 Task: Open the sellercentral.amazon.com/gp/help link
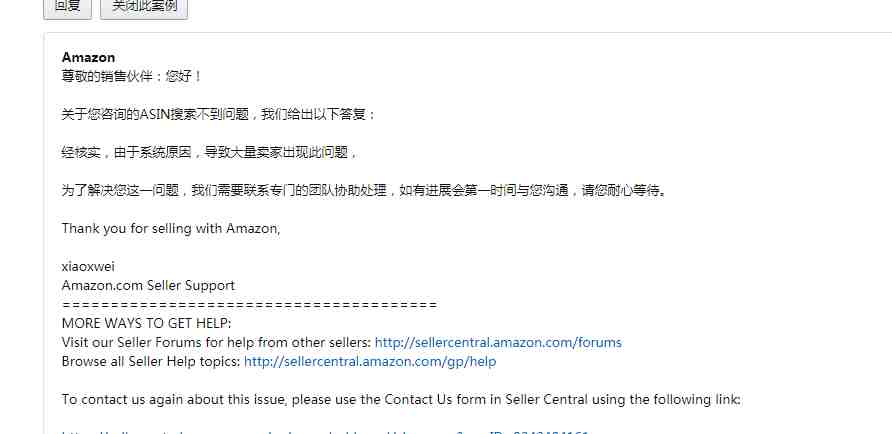pyautogui.click(x=370, y=361)
